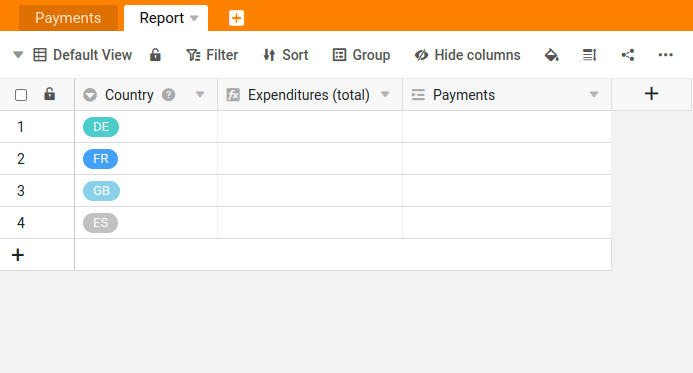Open the share view icon
Viewport: 693px width, 373px height.
tap(628, 55)
